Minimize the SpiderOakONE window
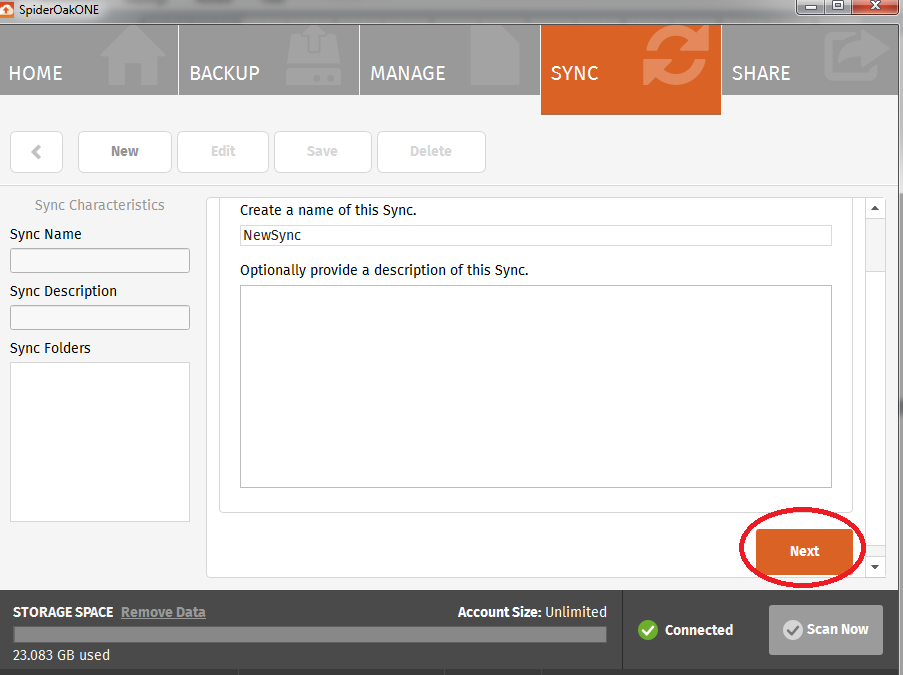Viewport: 903px width, 675px height. (x=811, y=6)
